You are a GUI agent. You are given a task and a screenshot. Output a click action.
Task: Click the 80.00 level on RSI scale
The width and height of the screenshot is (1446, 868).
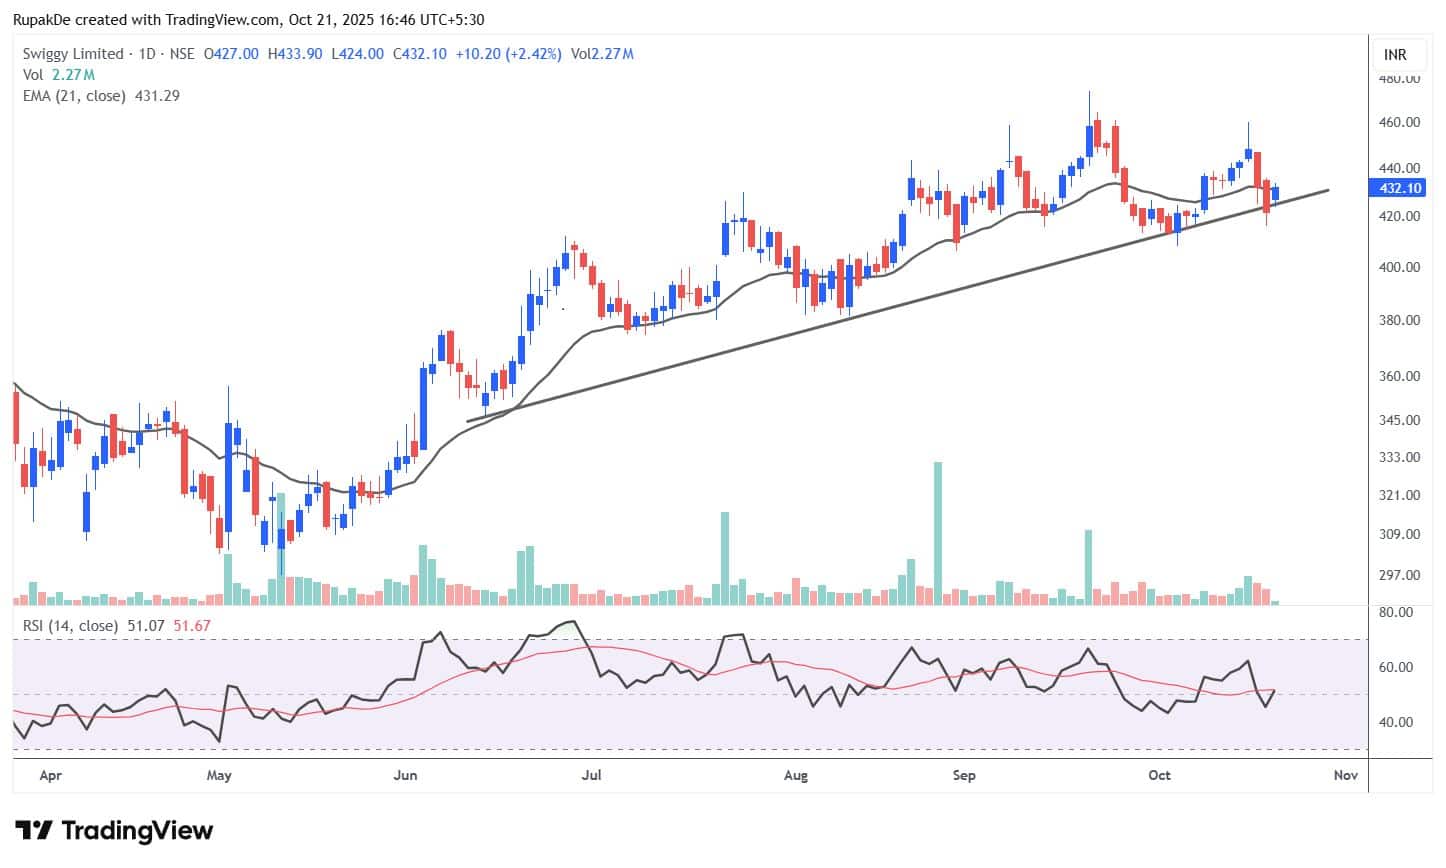coord(1395,612)
